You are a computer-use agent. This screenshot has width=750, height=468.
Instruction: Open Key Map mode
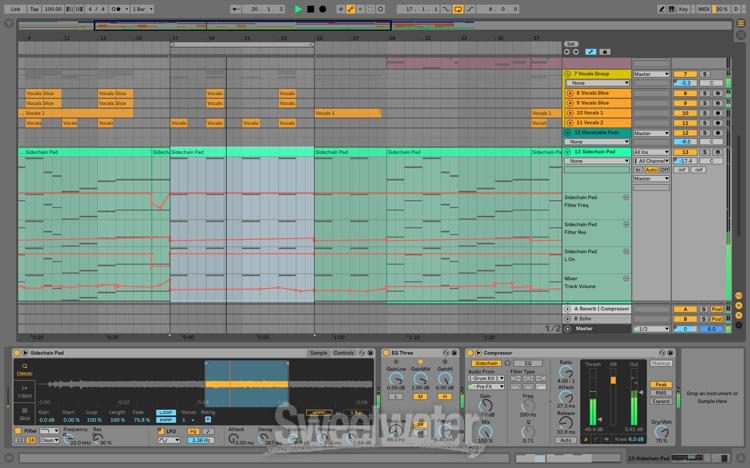(683, 9)
